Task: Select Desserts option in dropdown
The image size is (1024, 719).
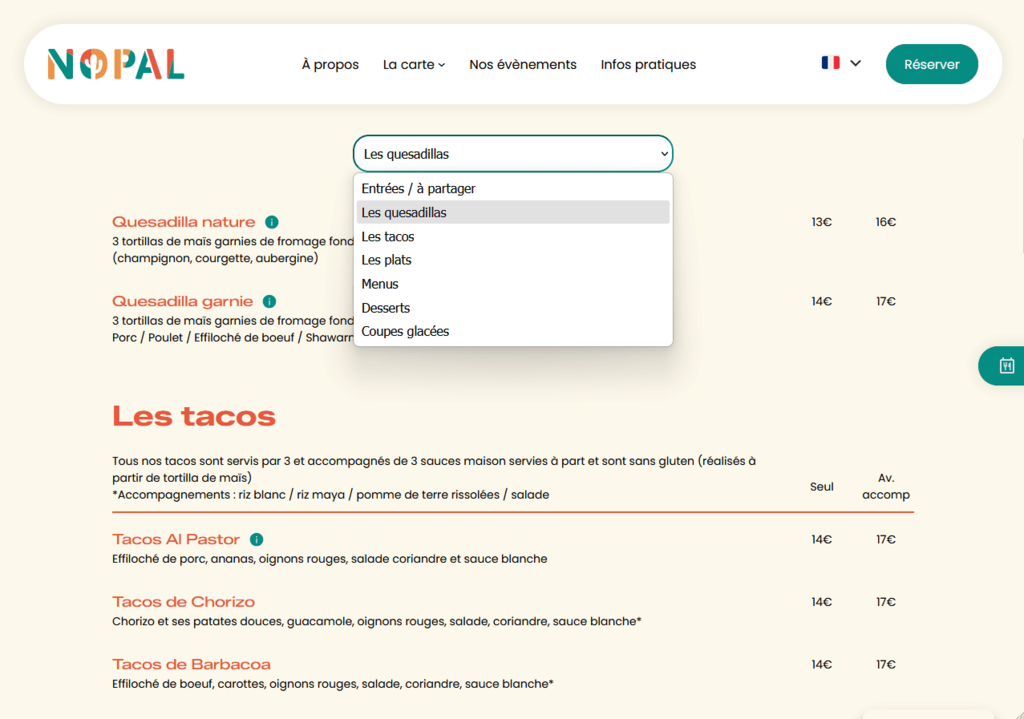Action: pos(386,308)
